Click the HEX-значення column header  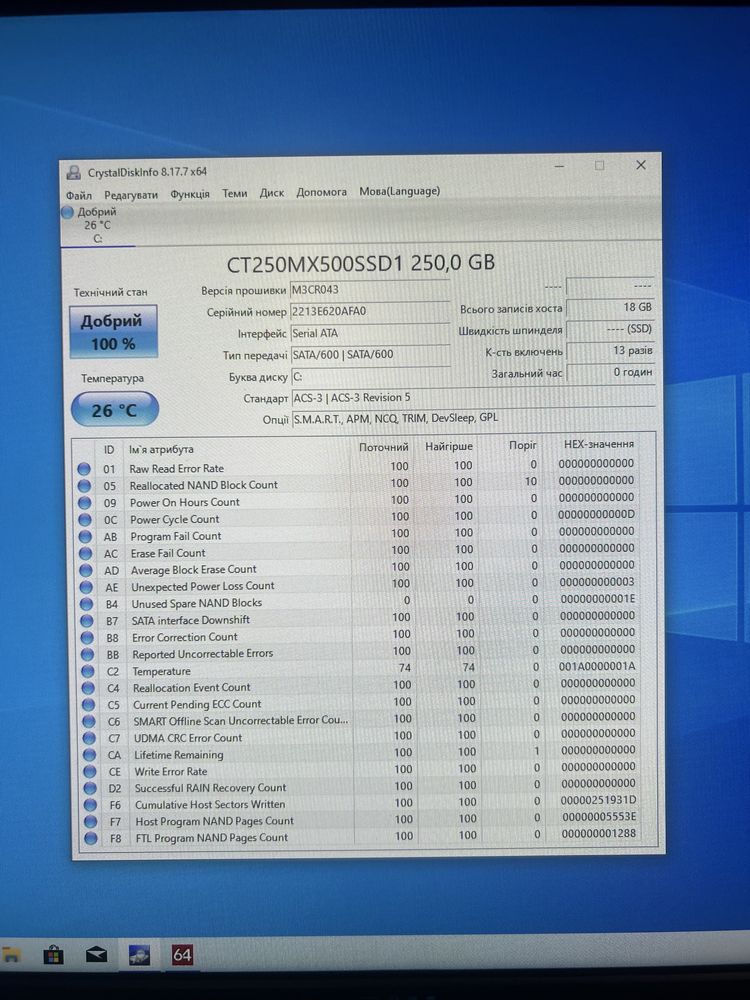pos(599,444)
